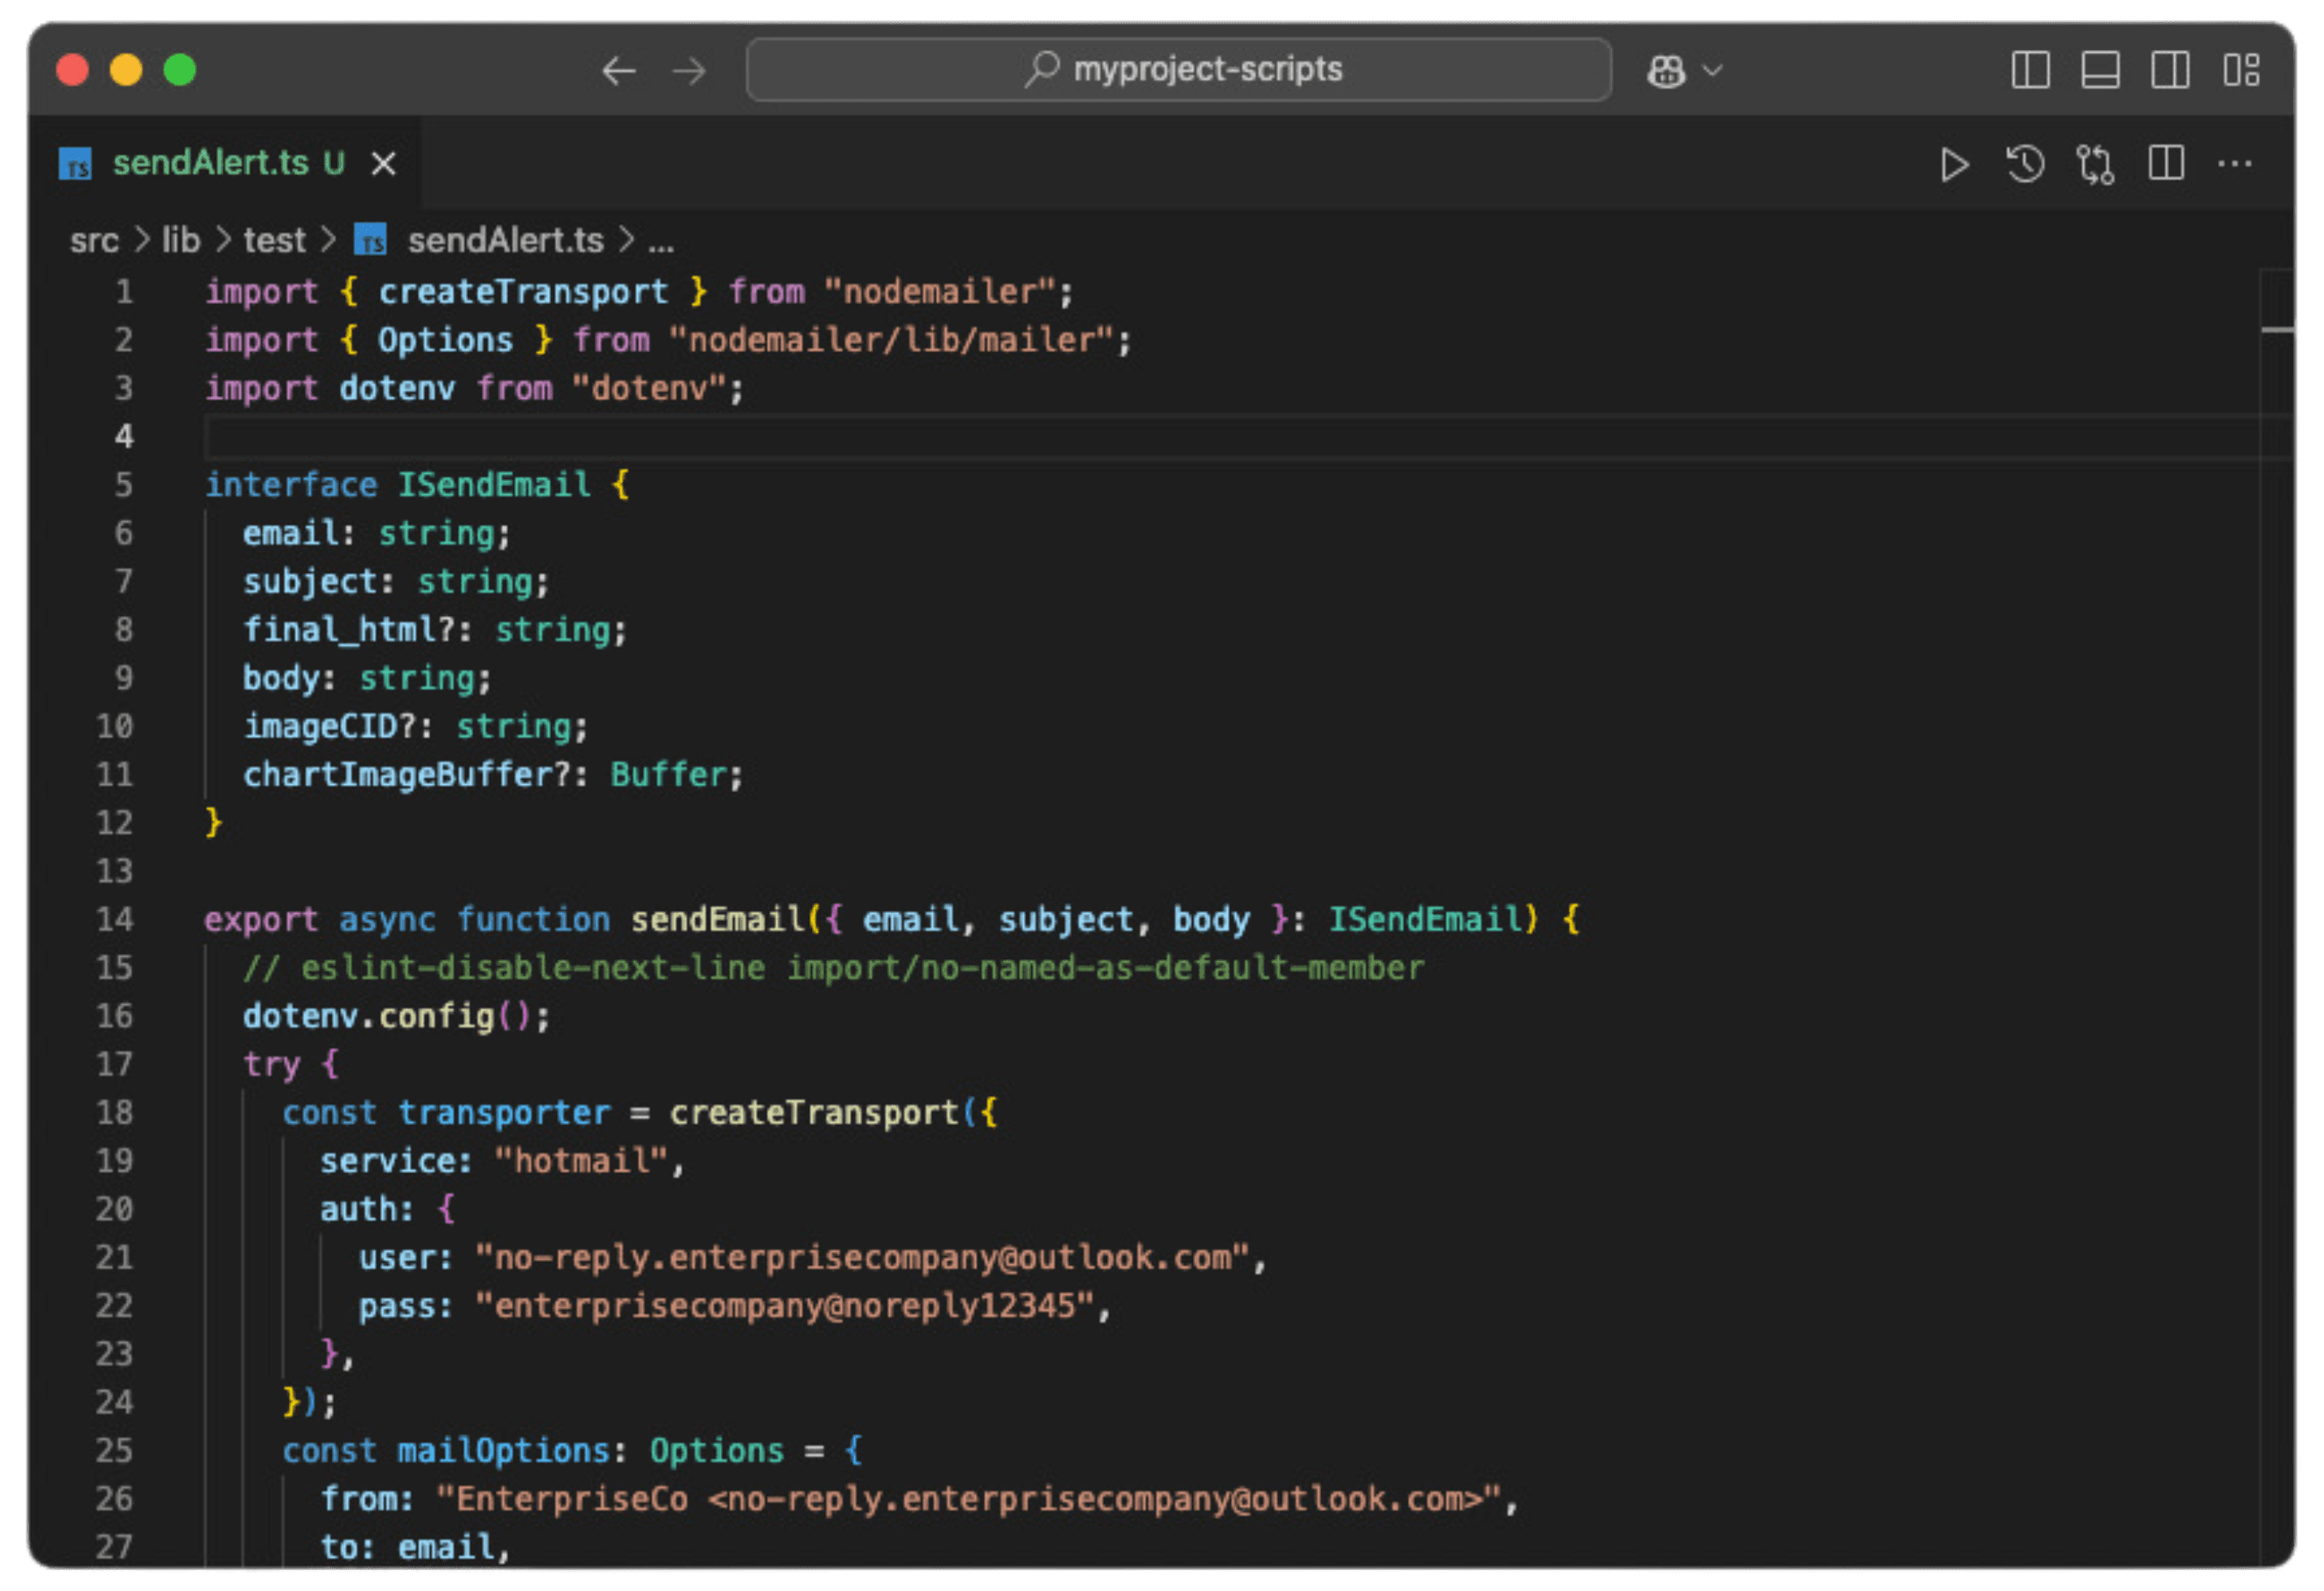The width and height of the screenshot is (2324, 1591).
Task: Open the More Actions ellipsis menu
Action: tap(2235, 163)
